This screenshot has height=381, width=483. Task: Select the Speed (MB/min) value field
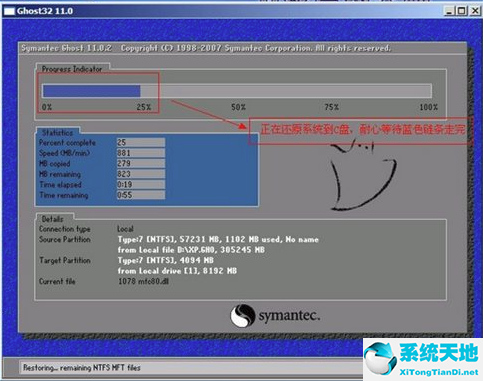(x=141, y=153)
